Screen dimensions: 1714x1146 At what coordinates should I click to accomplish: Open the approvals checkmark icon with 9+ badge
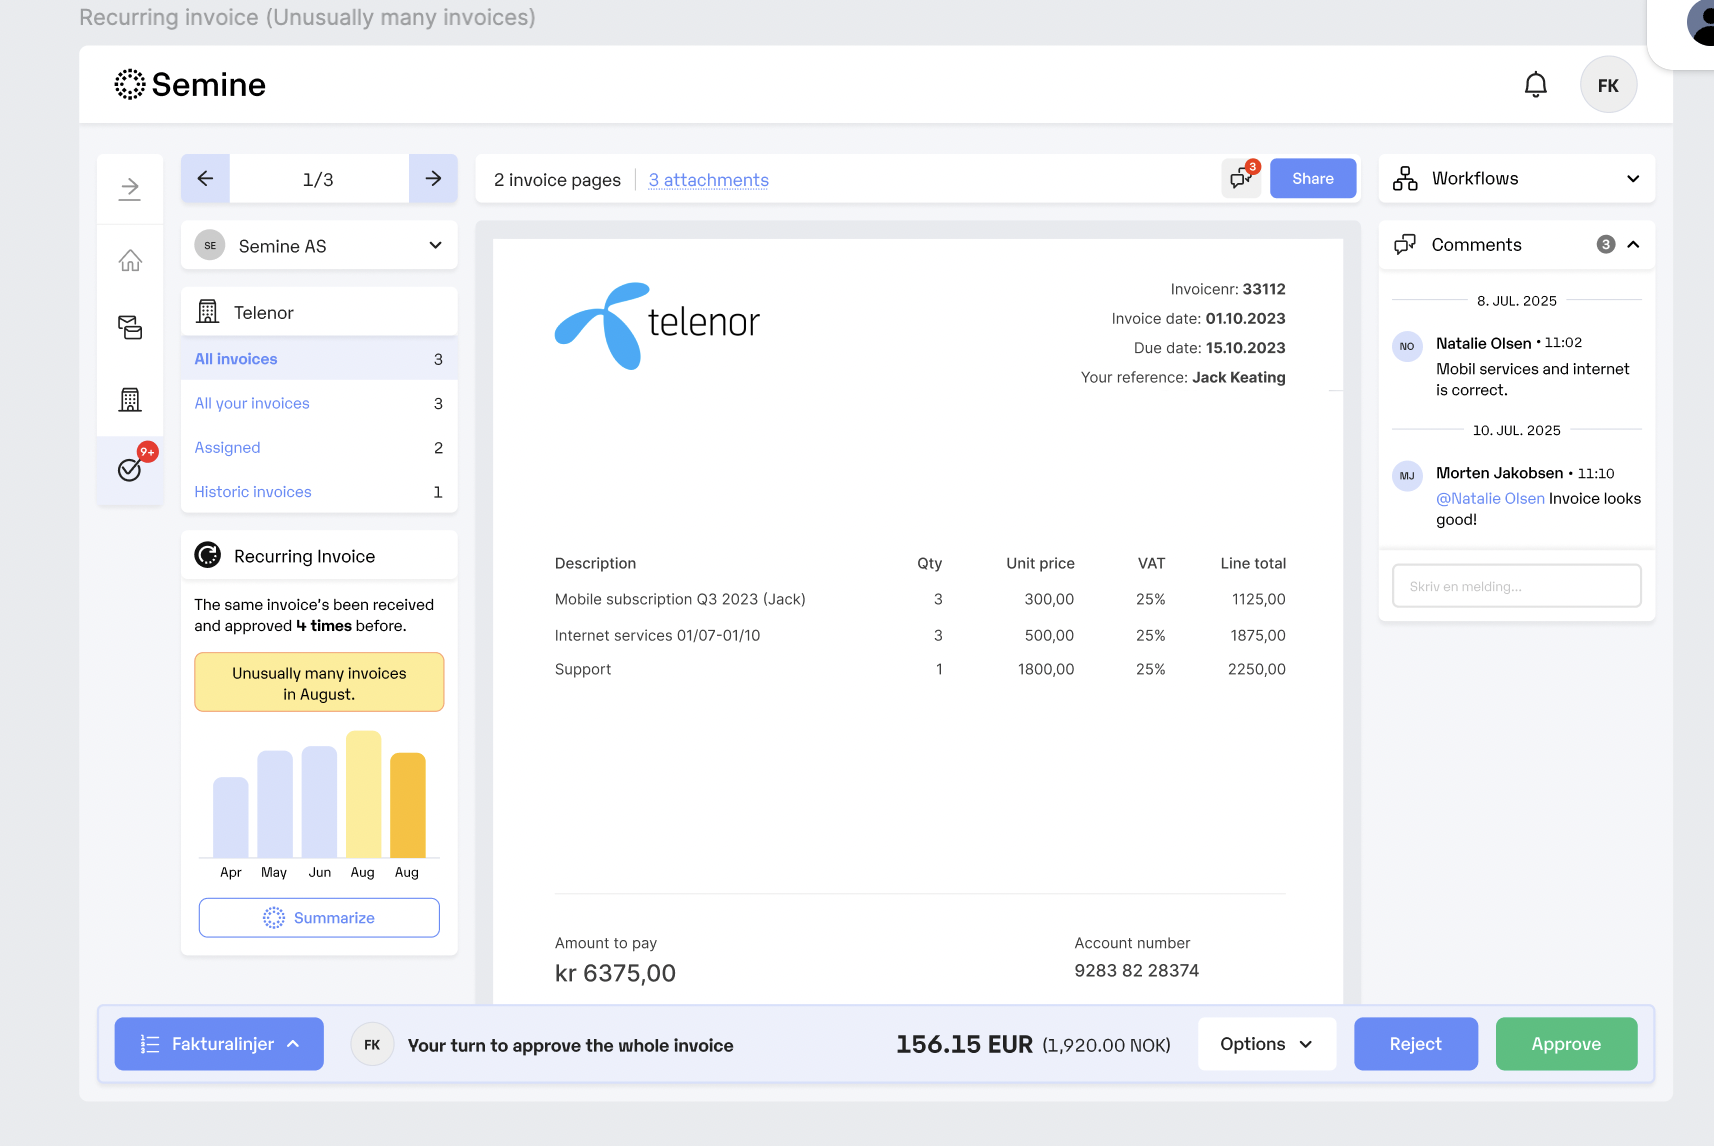[130, 469]
